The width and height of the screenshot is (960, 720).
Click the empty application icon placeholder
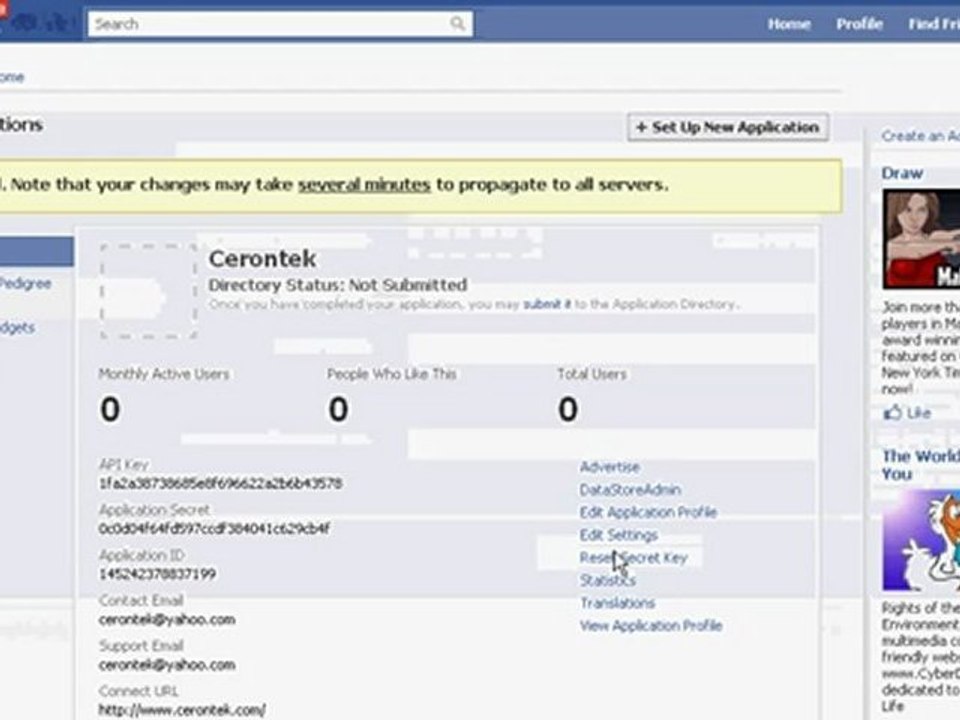point(148,291)
